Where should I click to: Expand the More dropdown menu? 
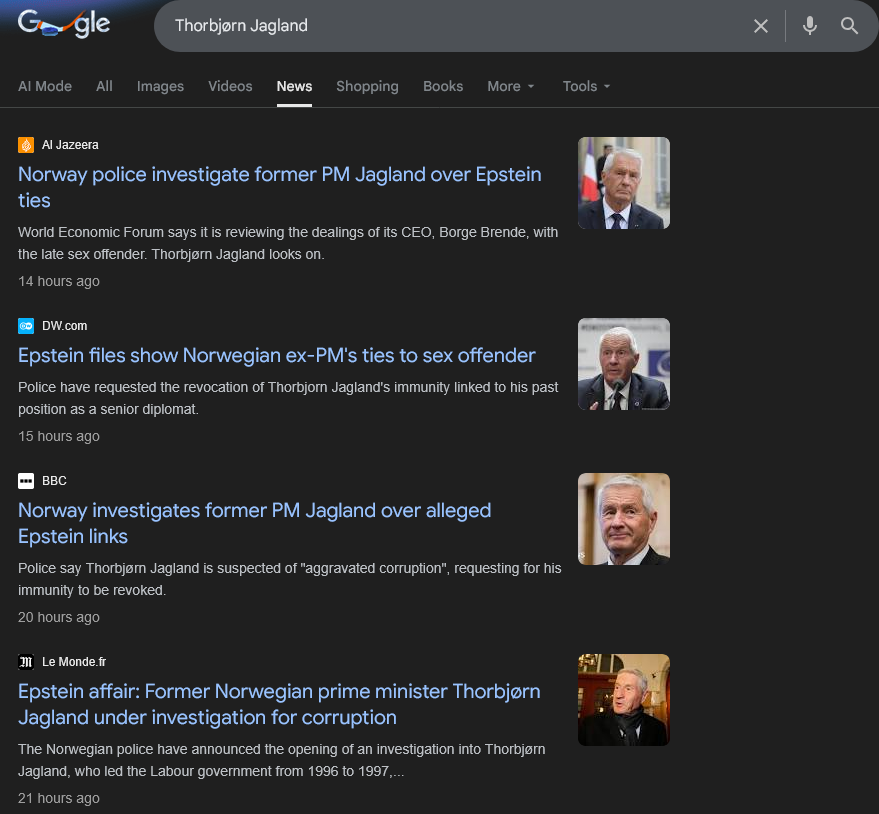(x=511, y=86)
